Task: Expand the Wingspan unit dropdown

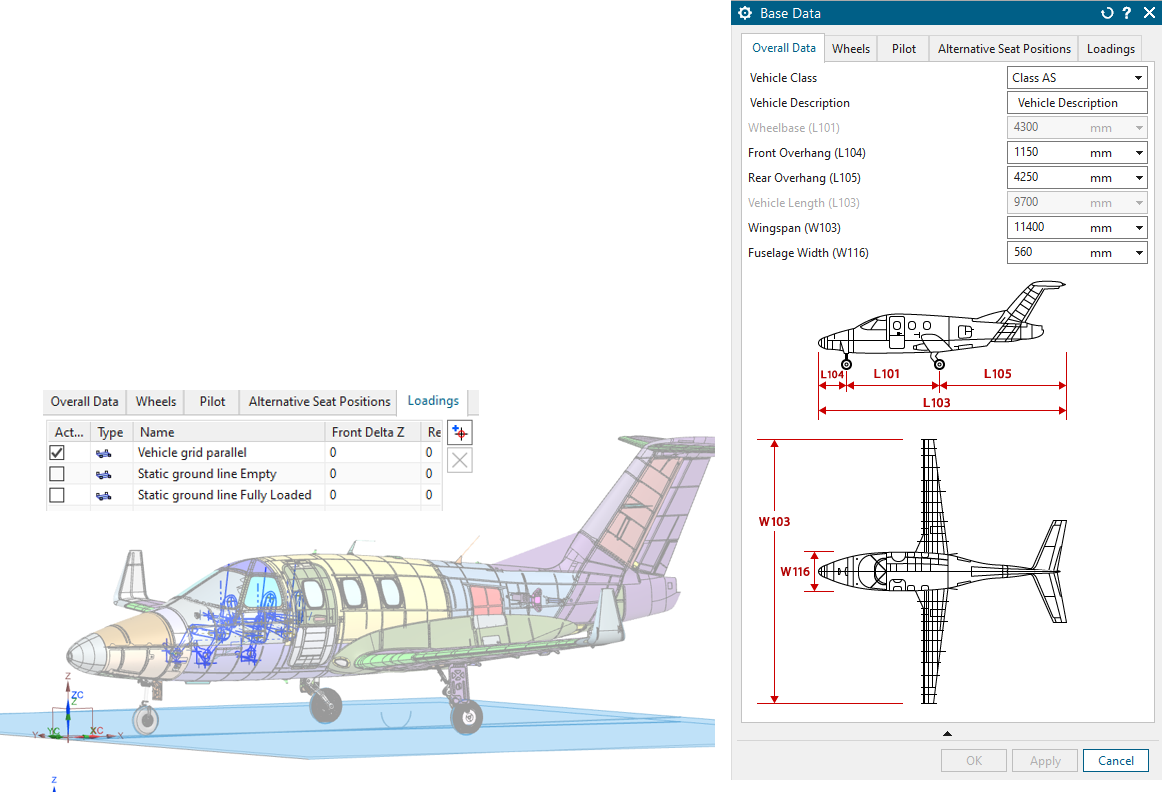Action: click(1139, 226)
